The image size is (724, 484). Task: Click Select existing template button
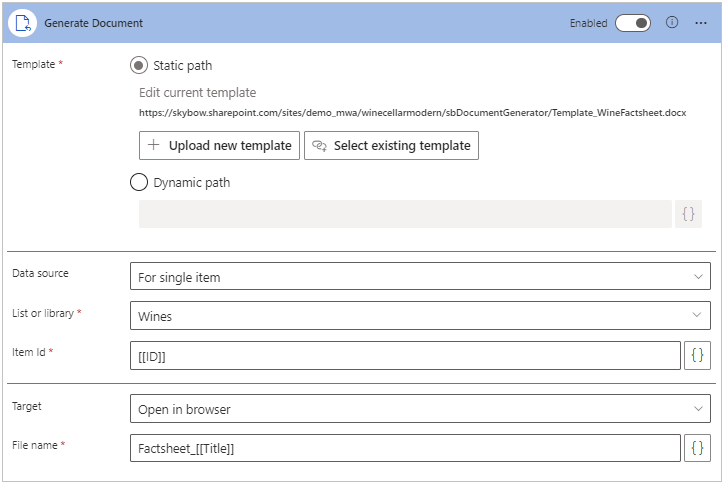pos(391,145)
